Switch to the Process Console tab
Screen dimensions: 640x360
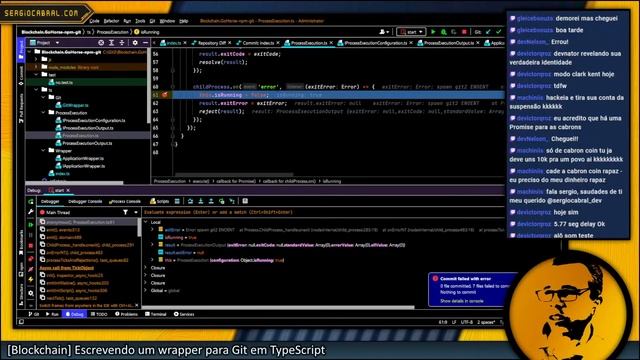tap(125, 201)
